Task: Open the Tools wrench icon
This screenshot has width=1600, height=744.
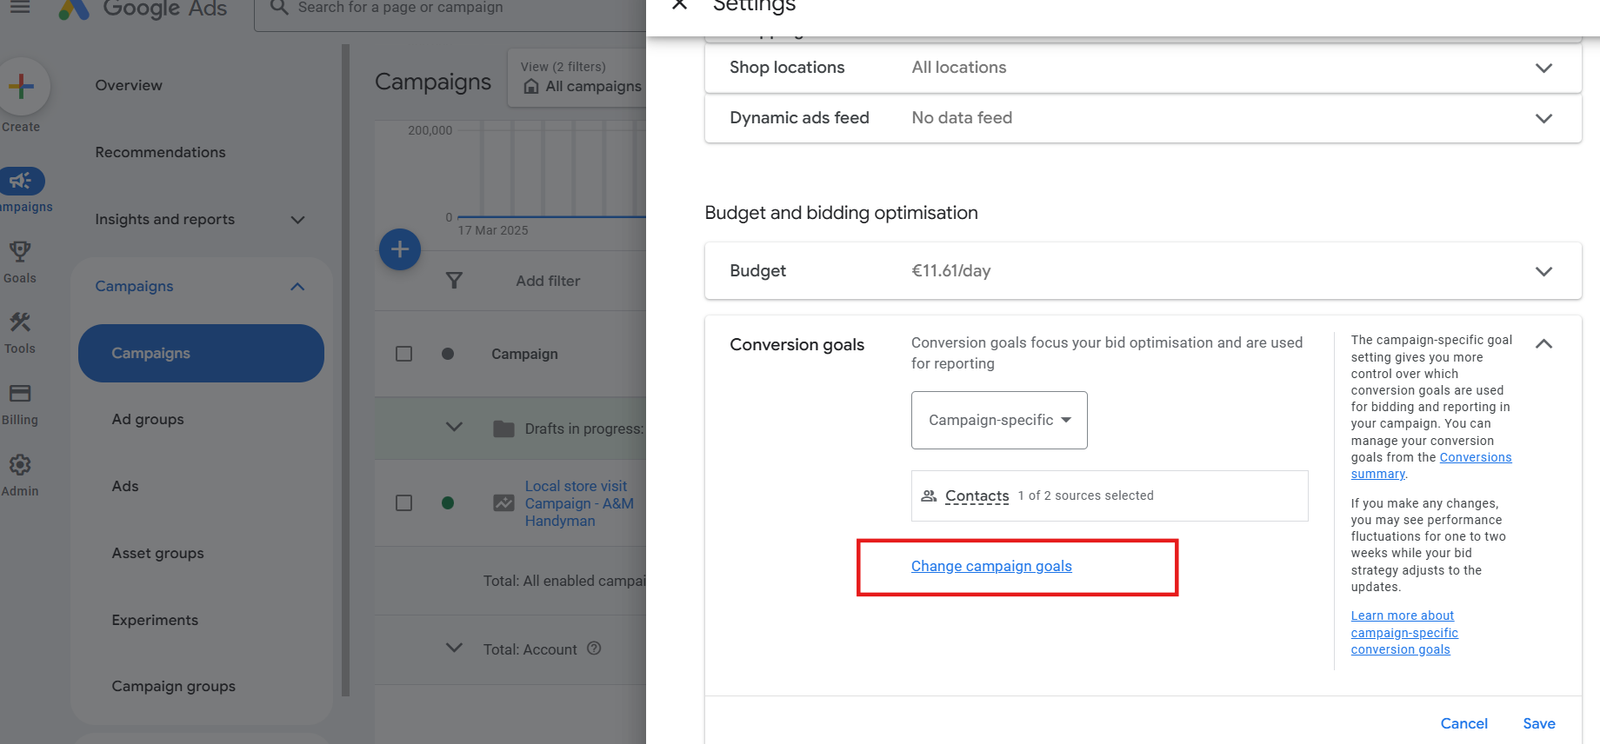Action: tap(20, 322)
